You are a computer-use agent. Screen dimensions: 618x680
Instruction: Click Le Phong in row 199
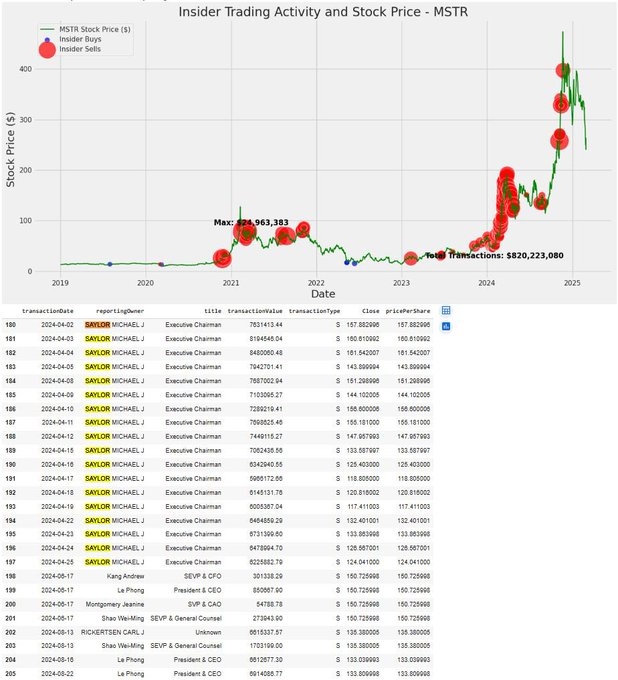(x=131, y=590)
